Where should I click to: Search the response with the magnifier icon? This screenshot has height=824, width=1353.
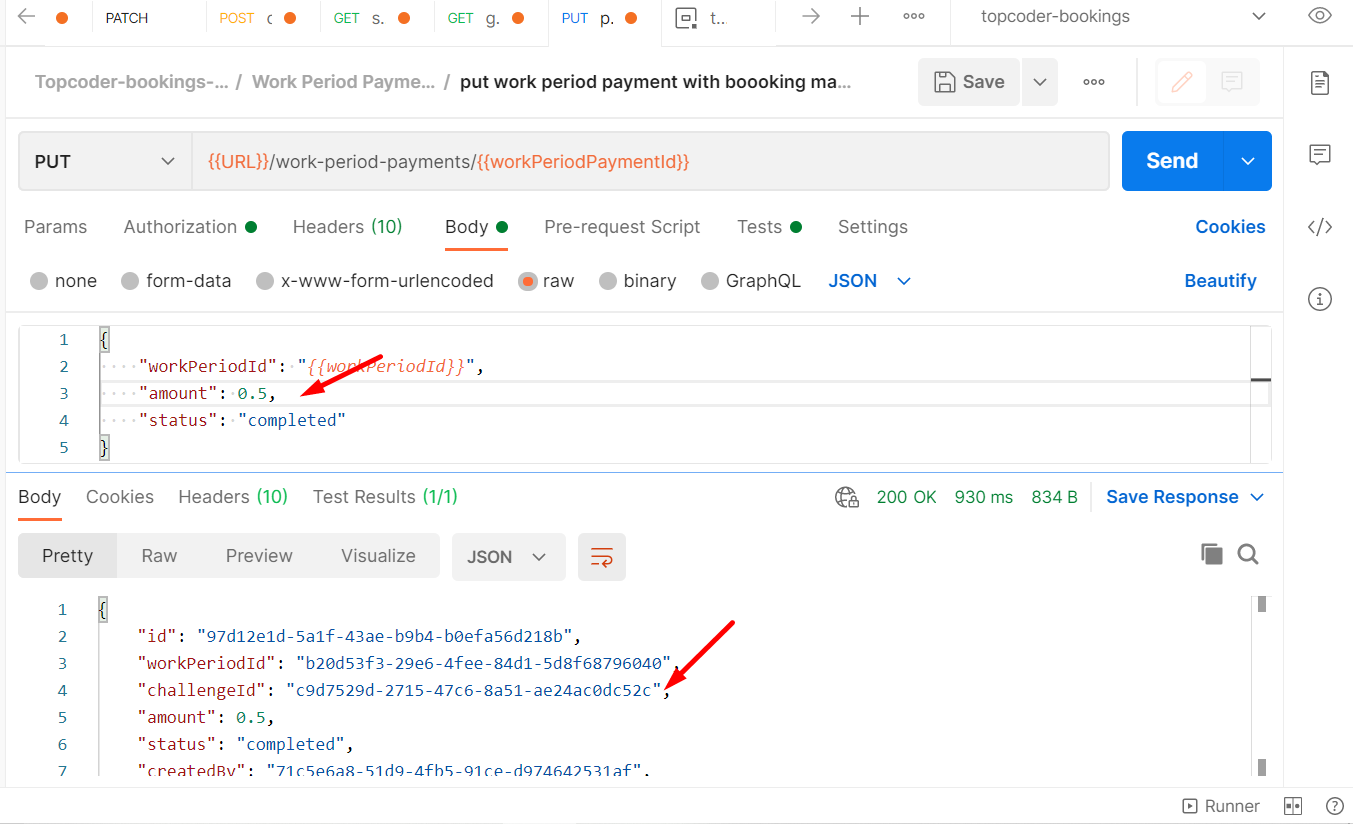tap(1247, 553)
